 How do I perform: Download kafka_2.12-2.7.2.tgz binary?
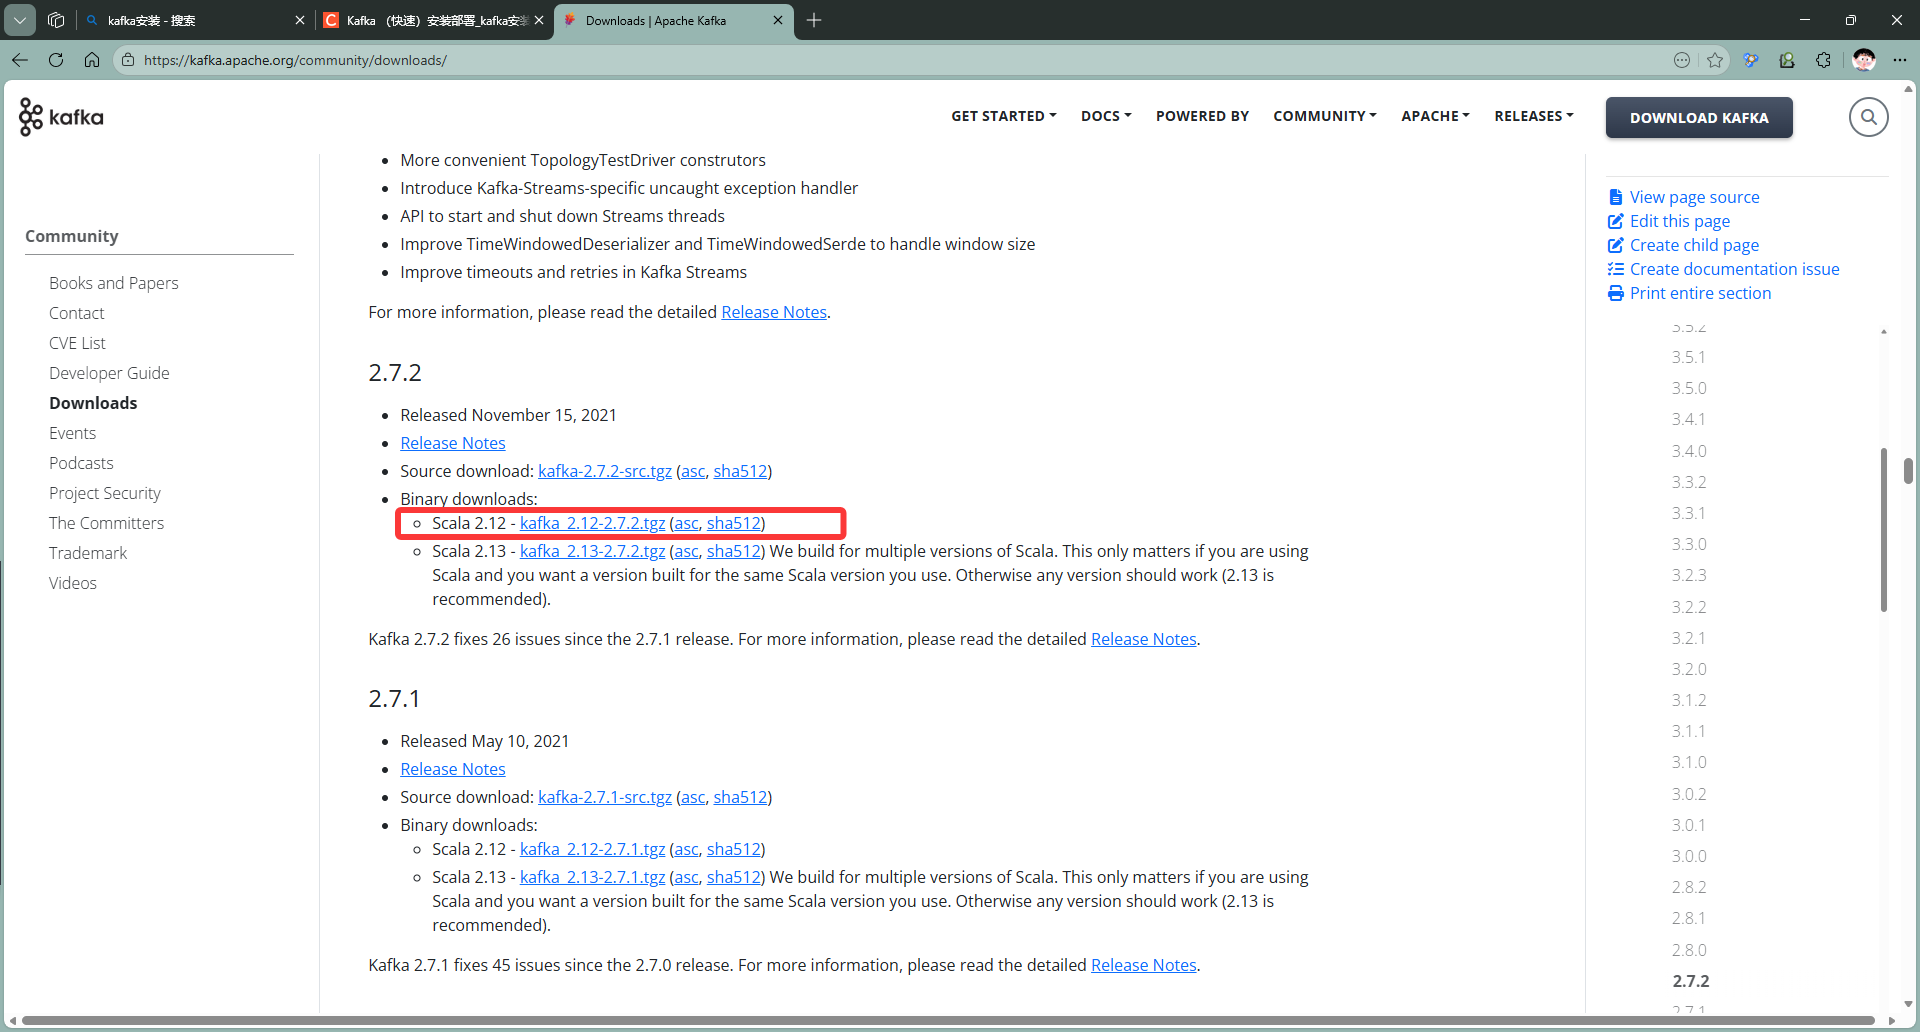592,523
